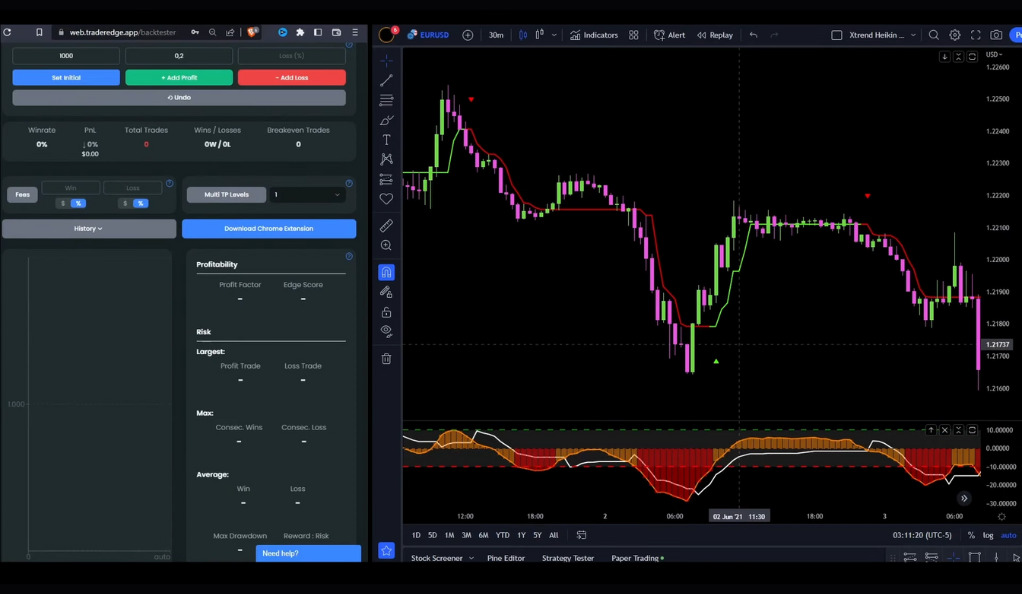
Task: Toggle magnet mode for drawings
Action: (x=387, y=273)
